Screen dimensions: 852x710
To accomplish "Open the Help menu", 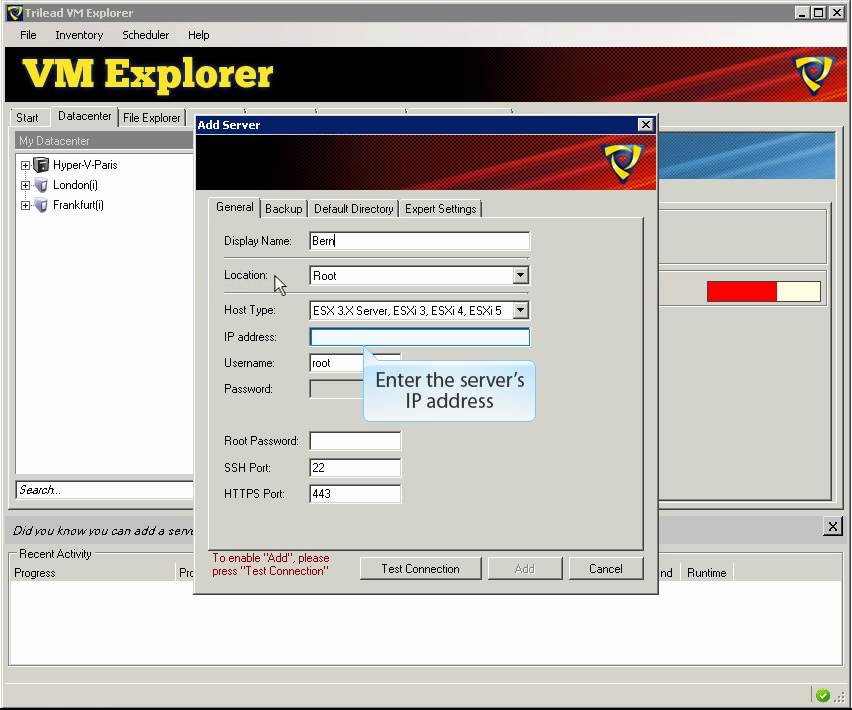I will pyautogui.click(x=198, y=35).
